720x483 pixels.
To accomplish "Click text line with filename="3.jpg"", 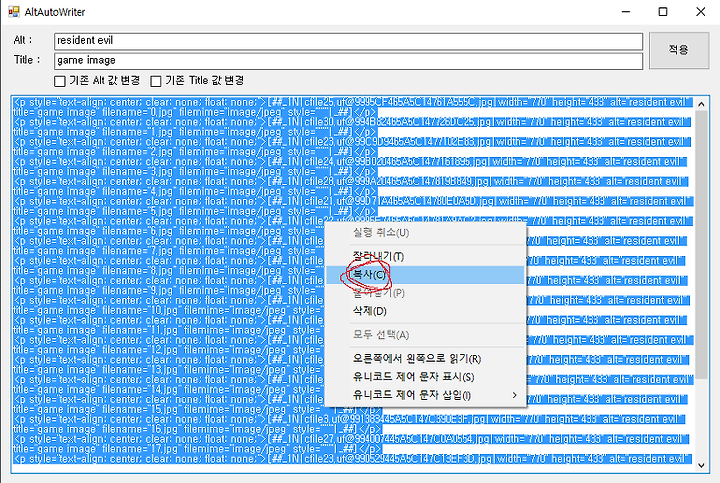I will point(194,172).
